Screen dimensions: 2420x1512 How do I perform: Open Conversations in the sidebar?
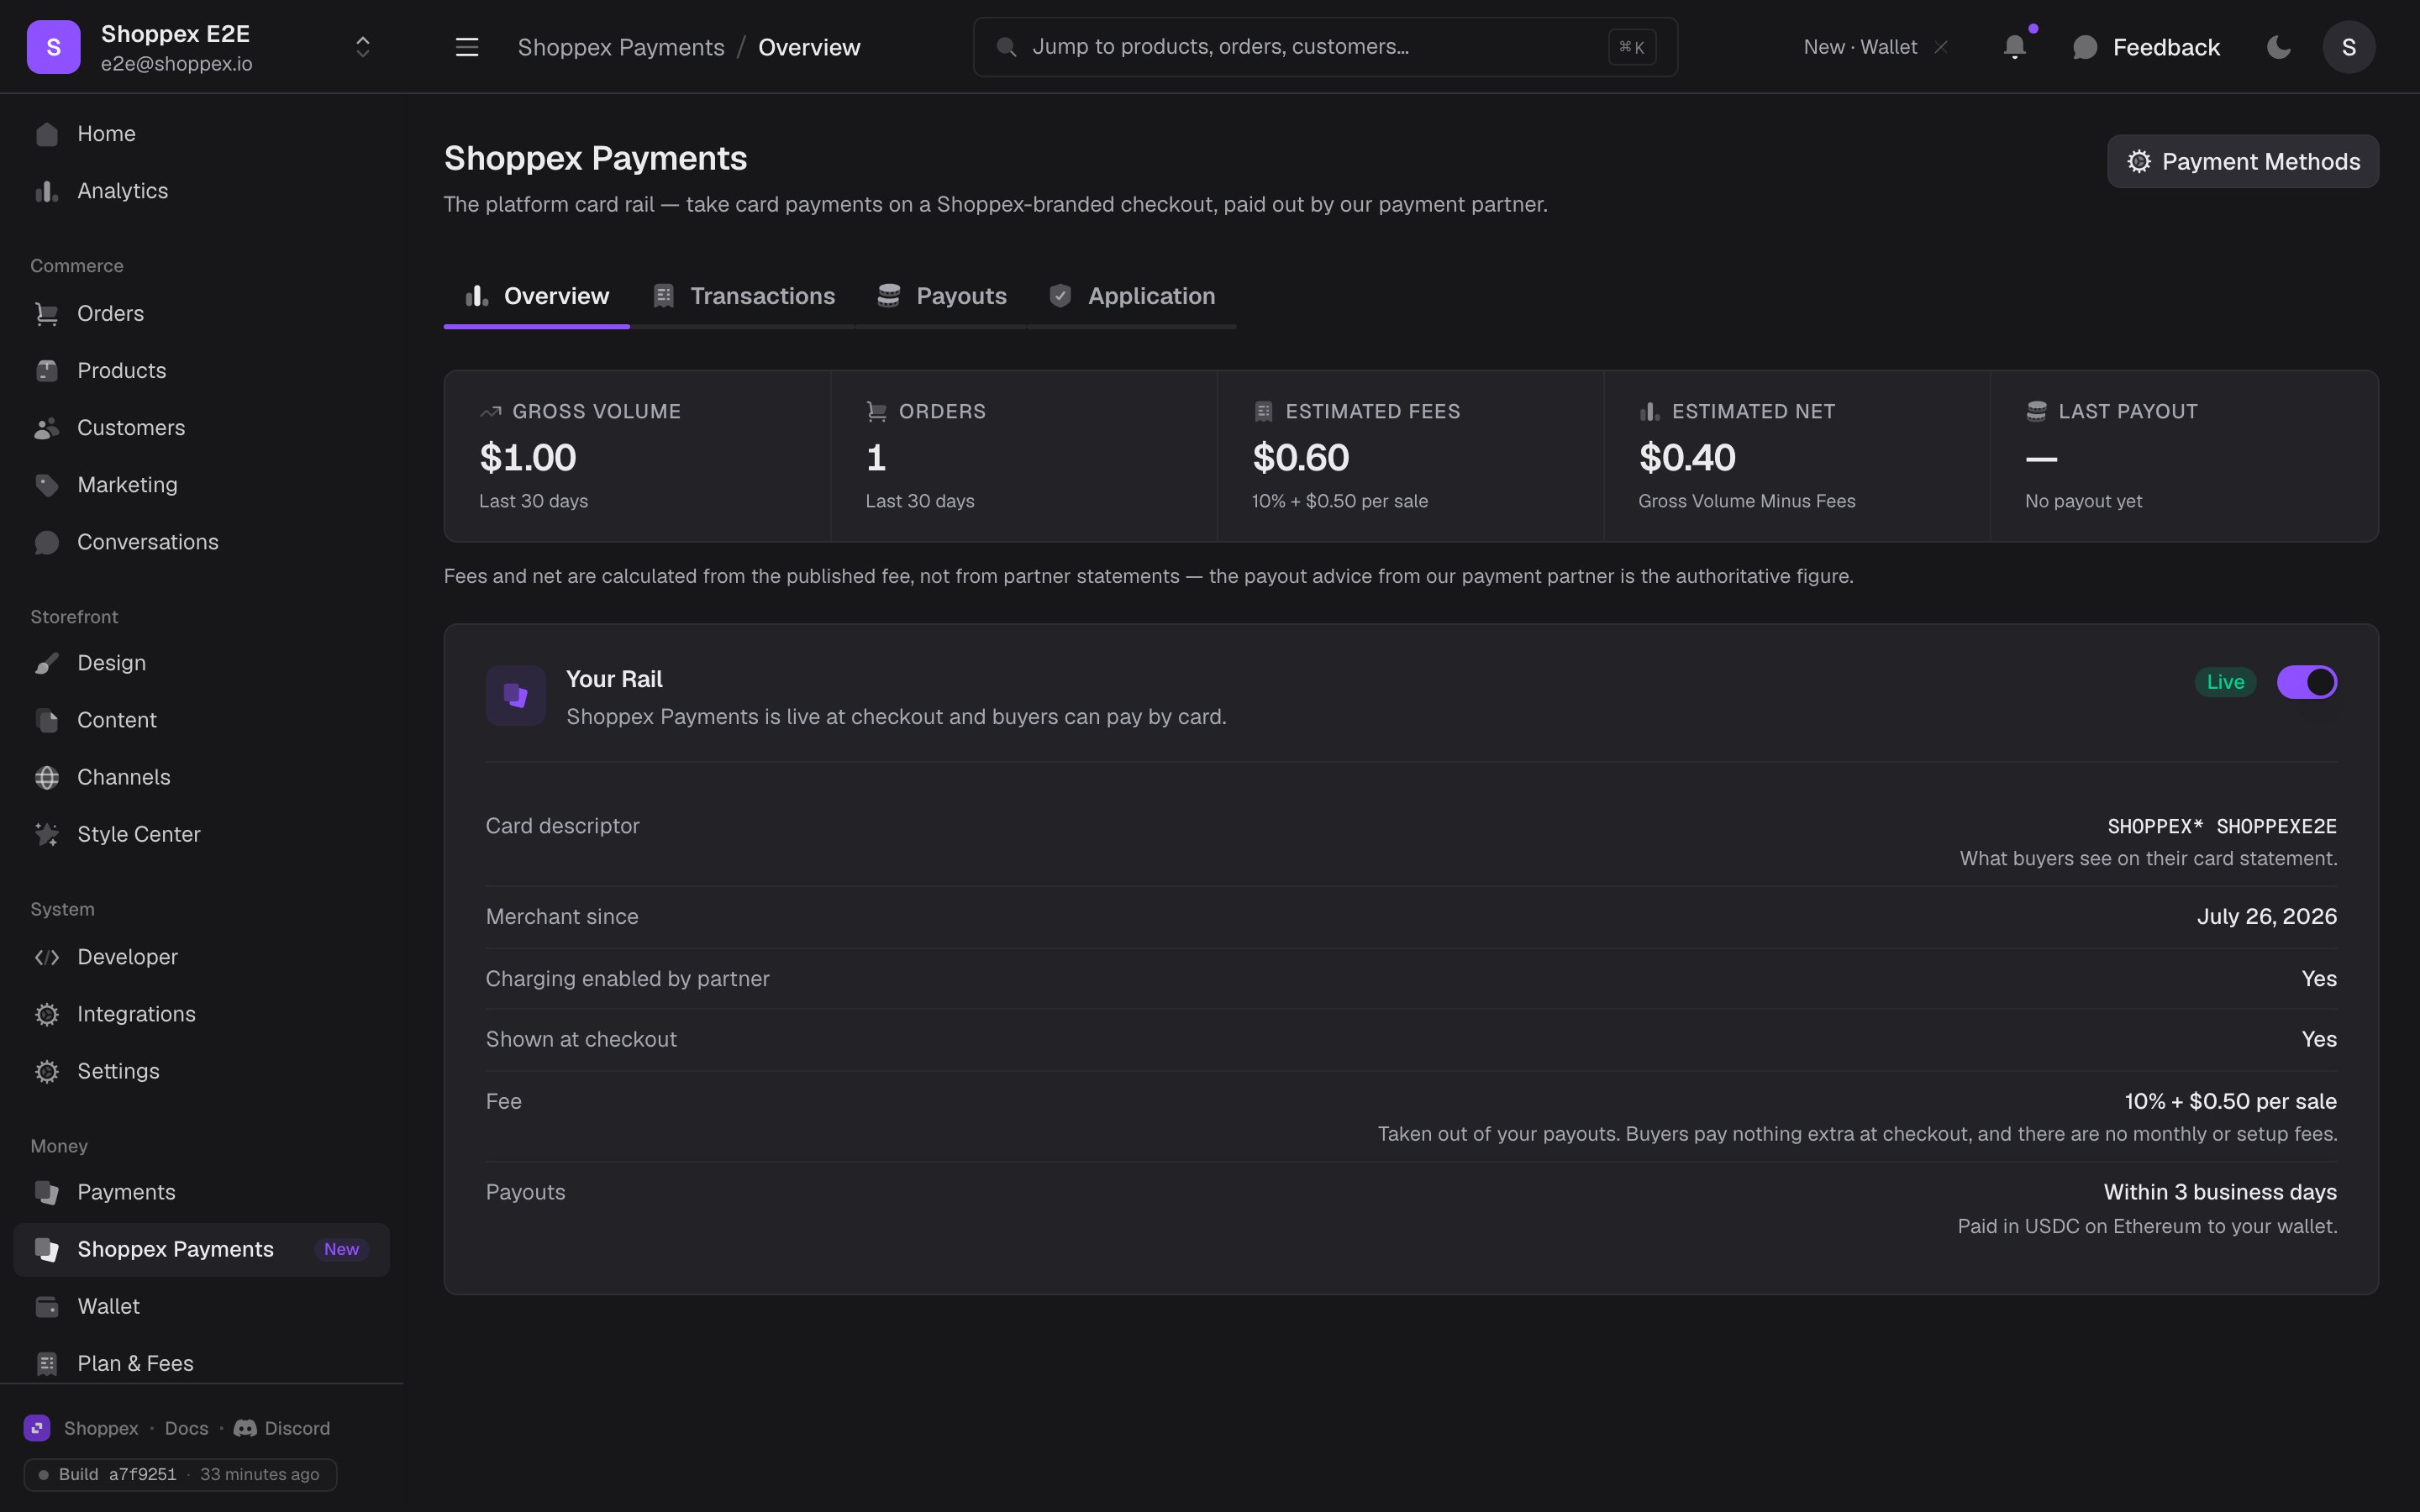201,542
